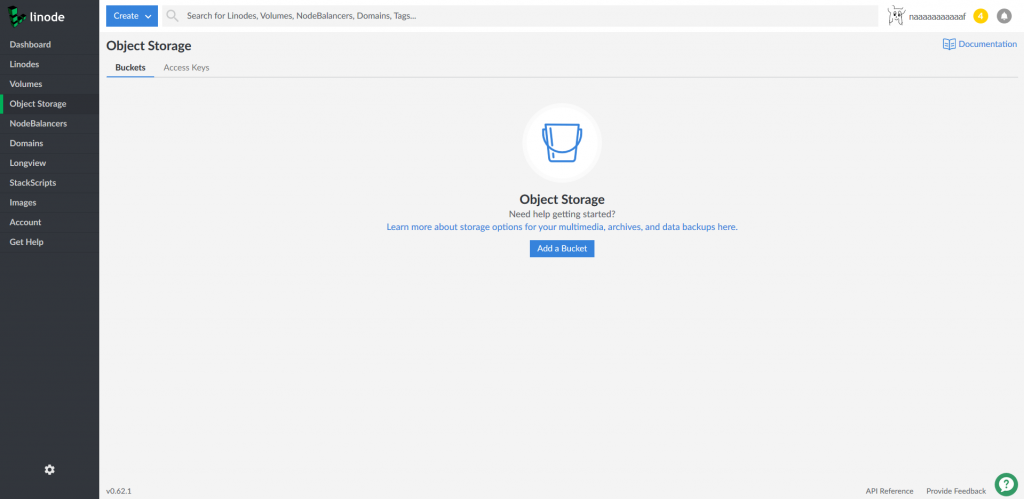Image resolution: width=1024 pixels, height=499 pixels.
Task: Switch to the Access Keys tab
Action: (x=186, y=67)
